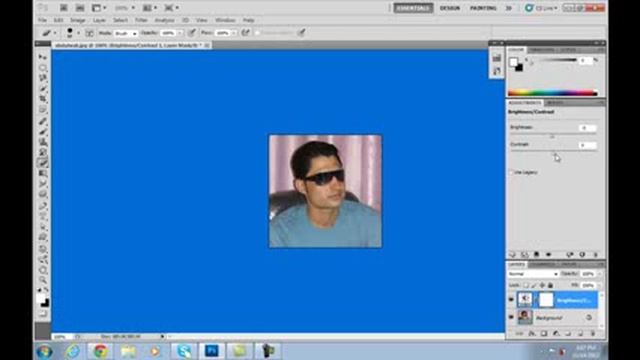Click the History collapsed panel icon
640x360 pixels.
pos(496,58)
